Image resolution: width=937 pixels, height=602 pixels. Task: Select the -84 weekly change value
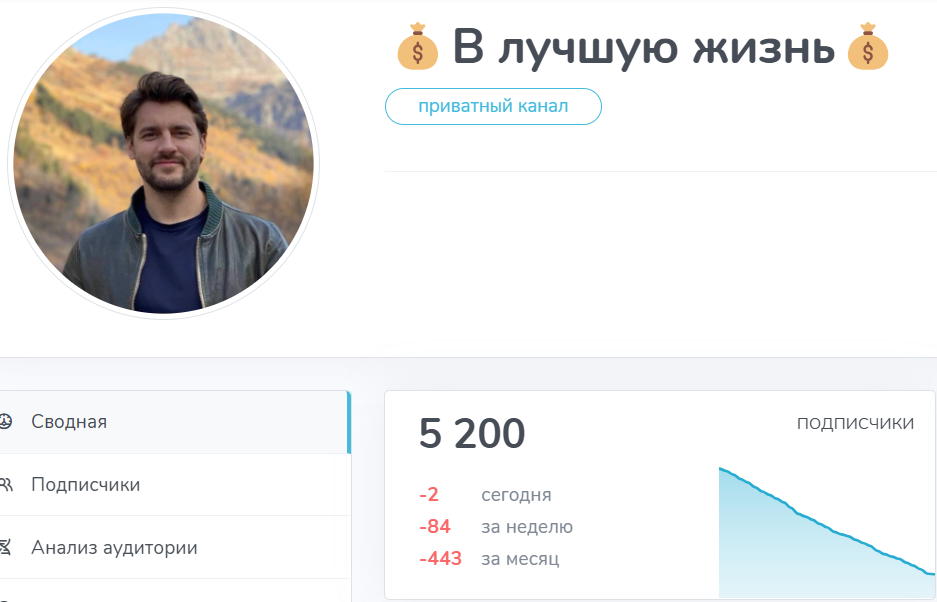coord(435,527)
